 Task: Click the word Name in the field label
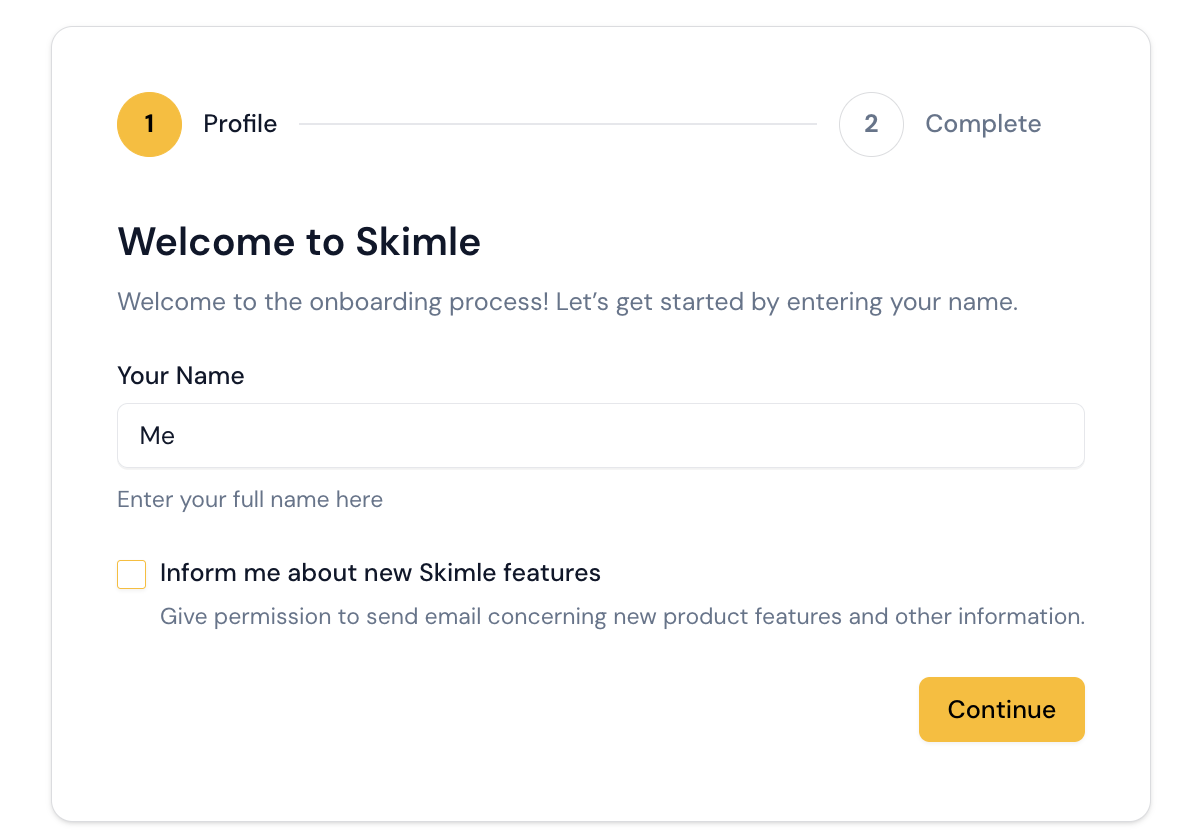pyautogui.click(x=210, y=376)
